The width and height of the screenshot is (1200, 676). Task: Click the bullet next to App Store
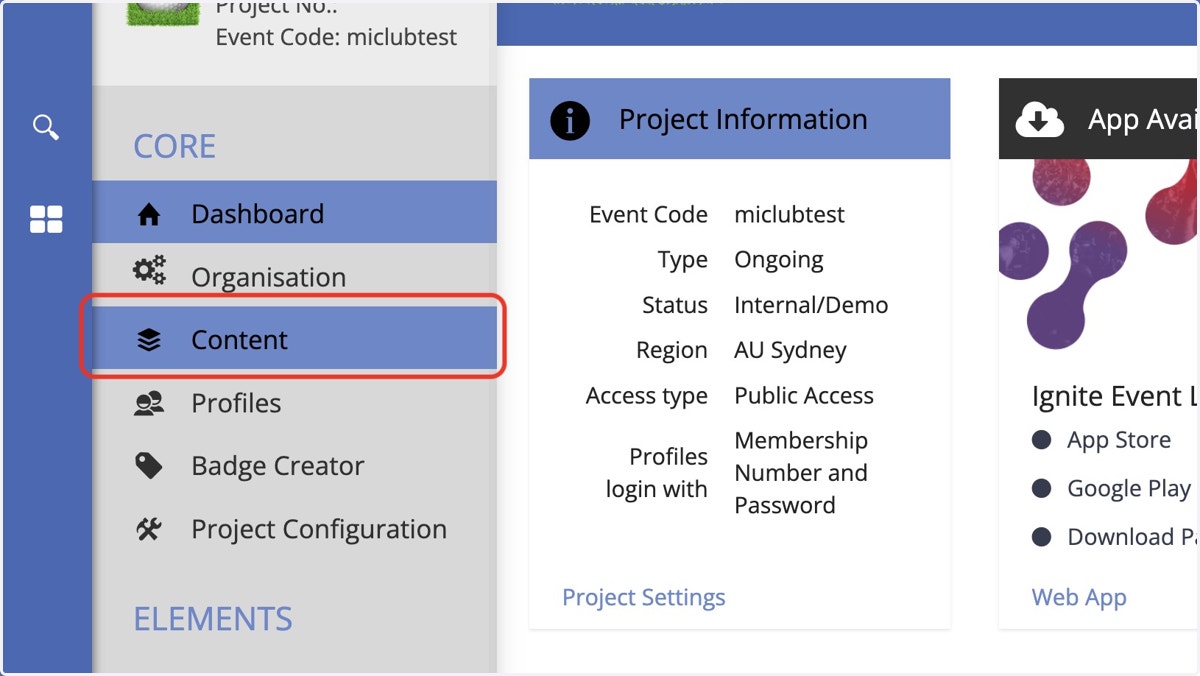(1041, 440)
